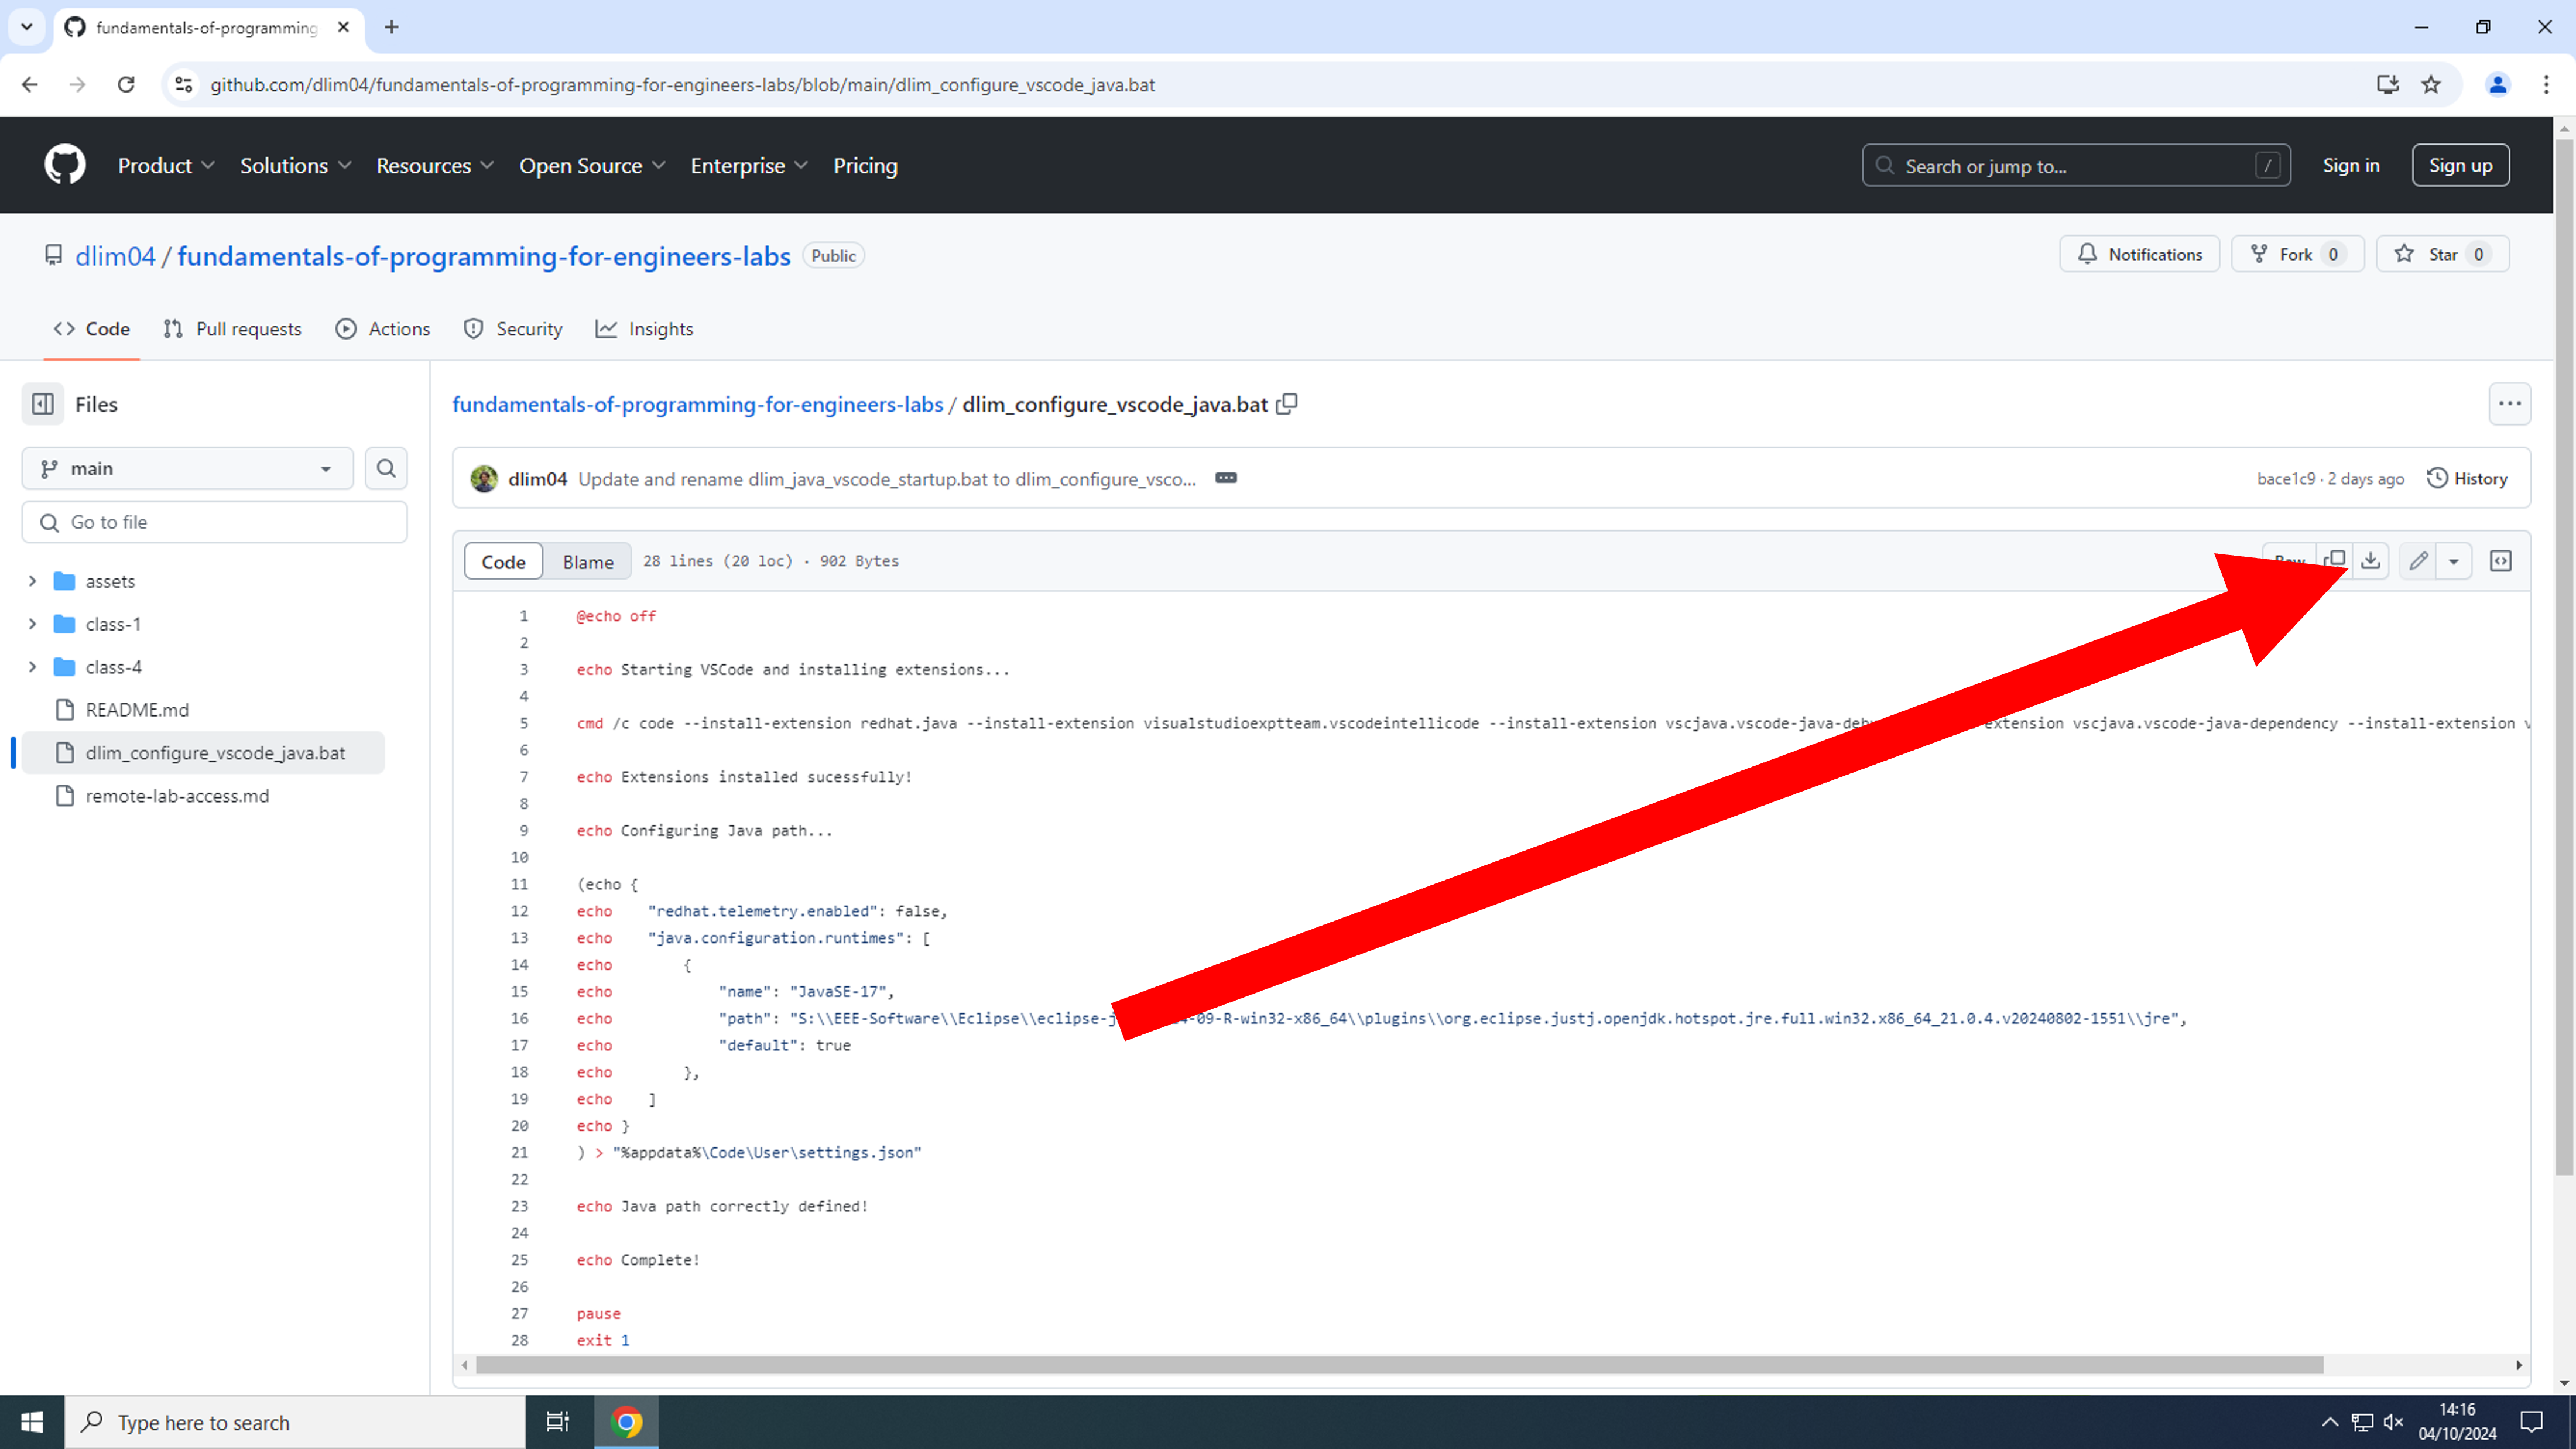This screenshot has height=1449, width=2576.
Task: Switch to Code view toggle
Action: point(503,561)
